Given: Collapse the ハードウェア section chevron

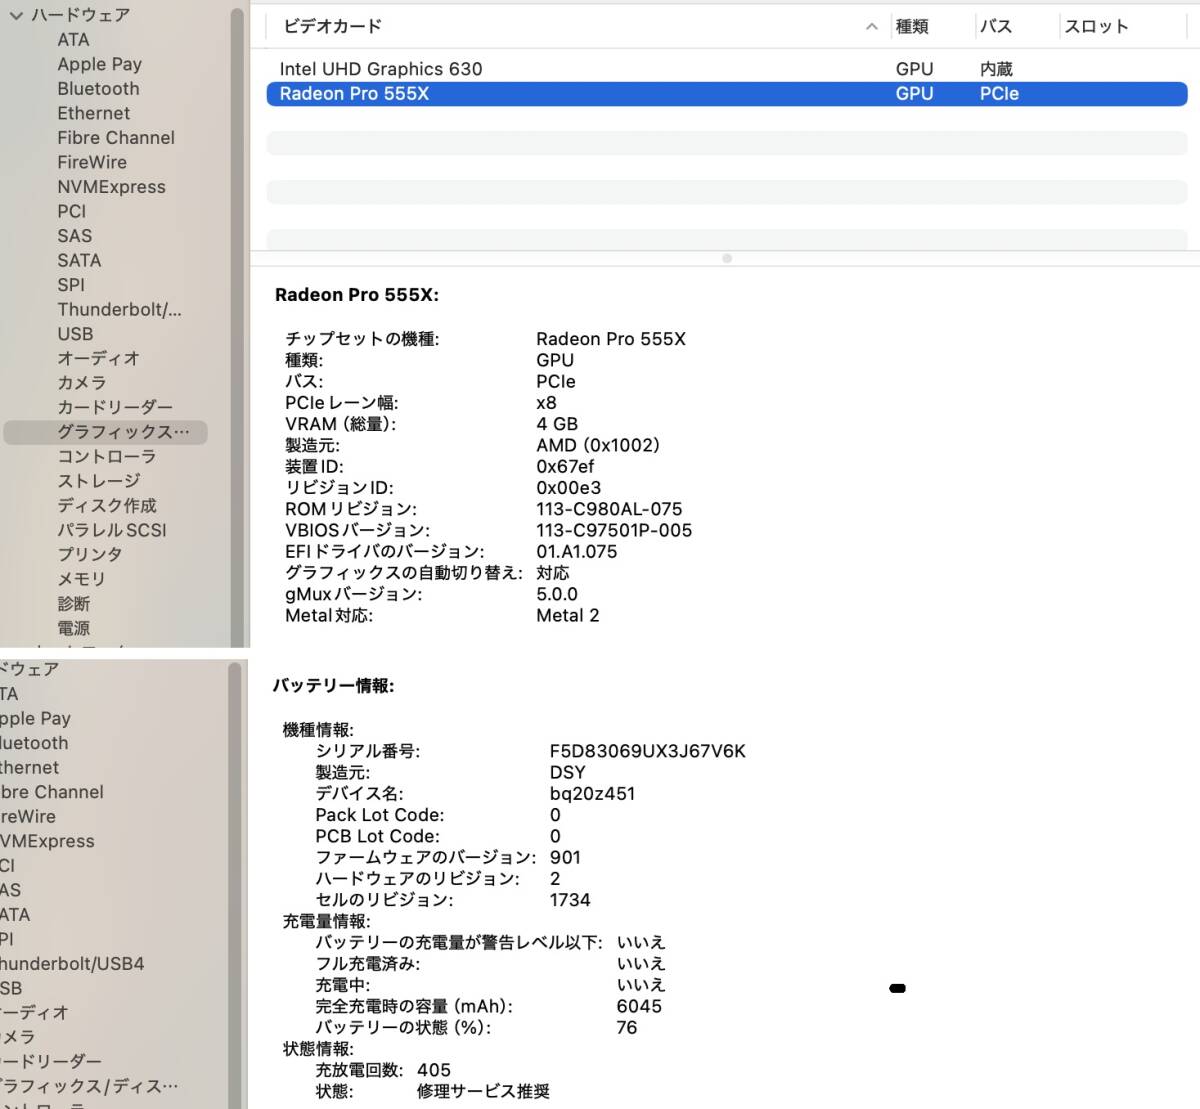Looking at the screenshot, I should click(15, 15).
